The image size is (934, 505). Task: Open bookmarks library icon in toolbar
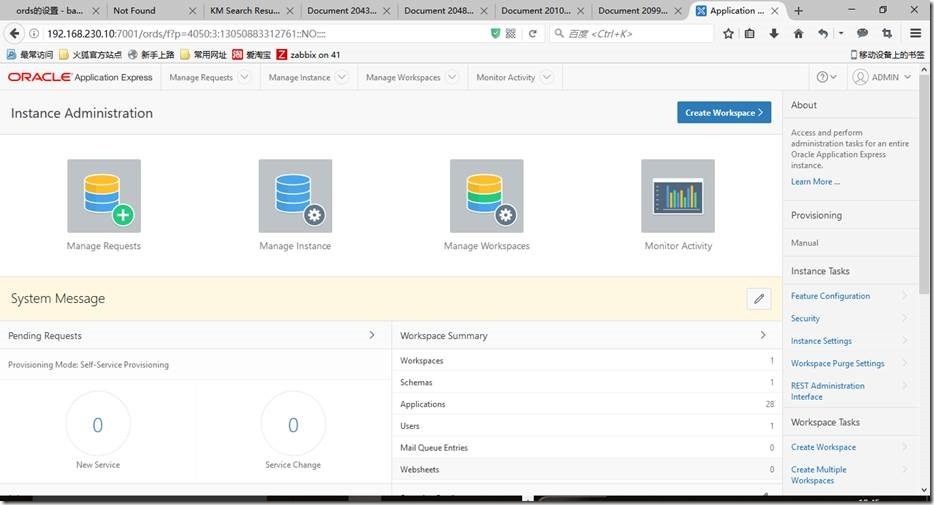[x=749, y=33]
